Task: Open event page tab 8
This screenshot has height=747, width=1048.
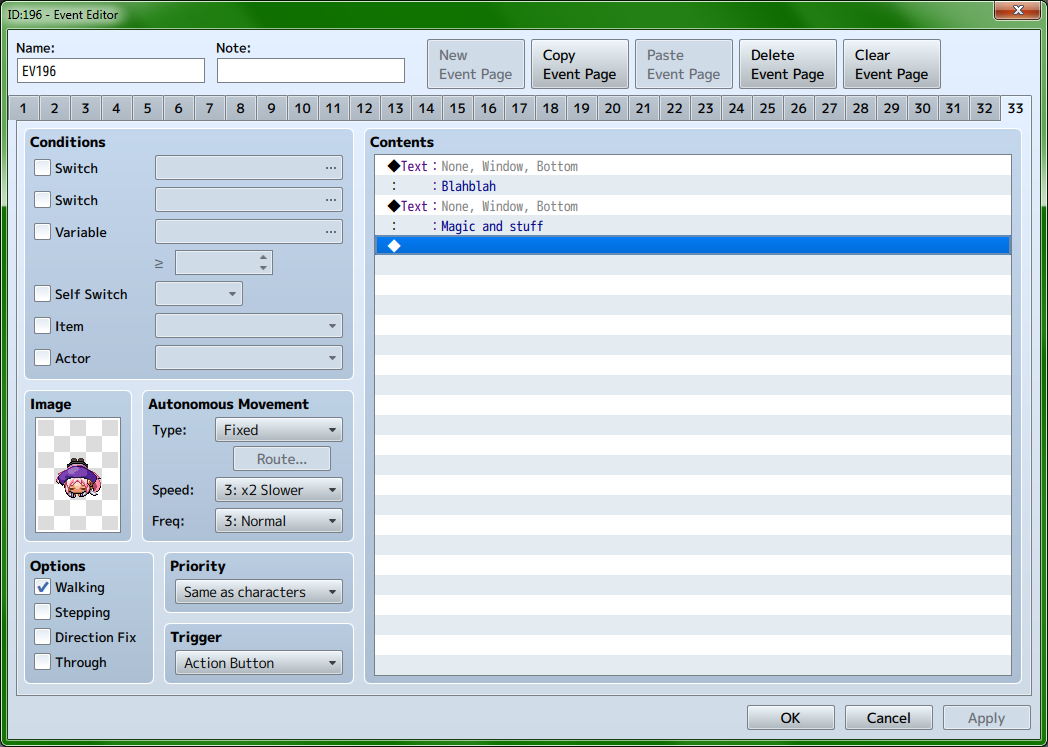Action: tap(241, 108)
